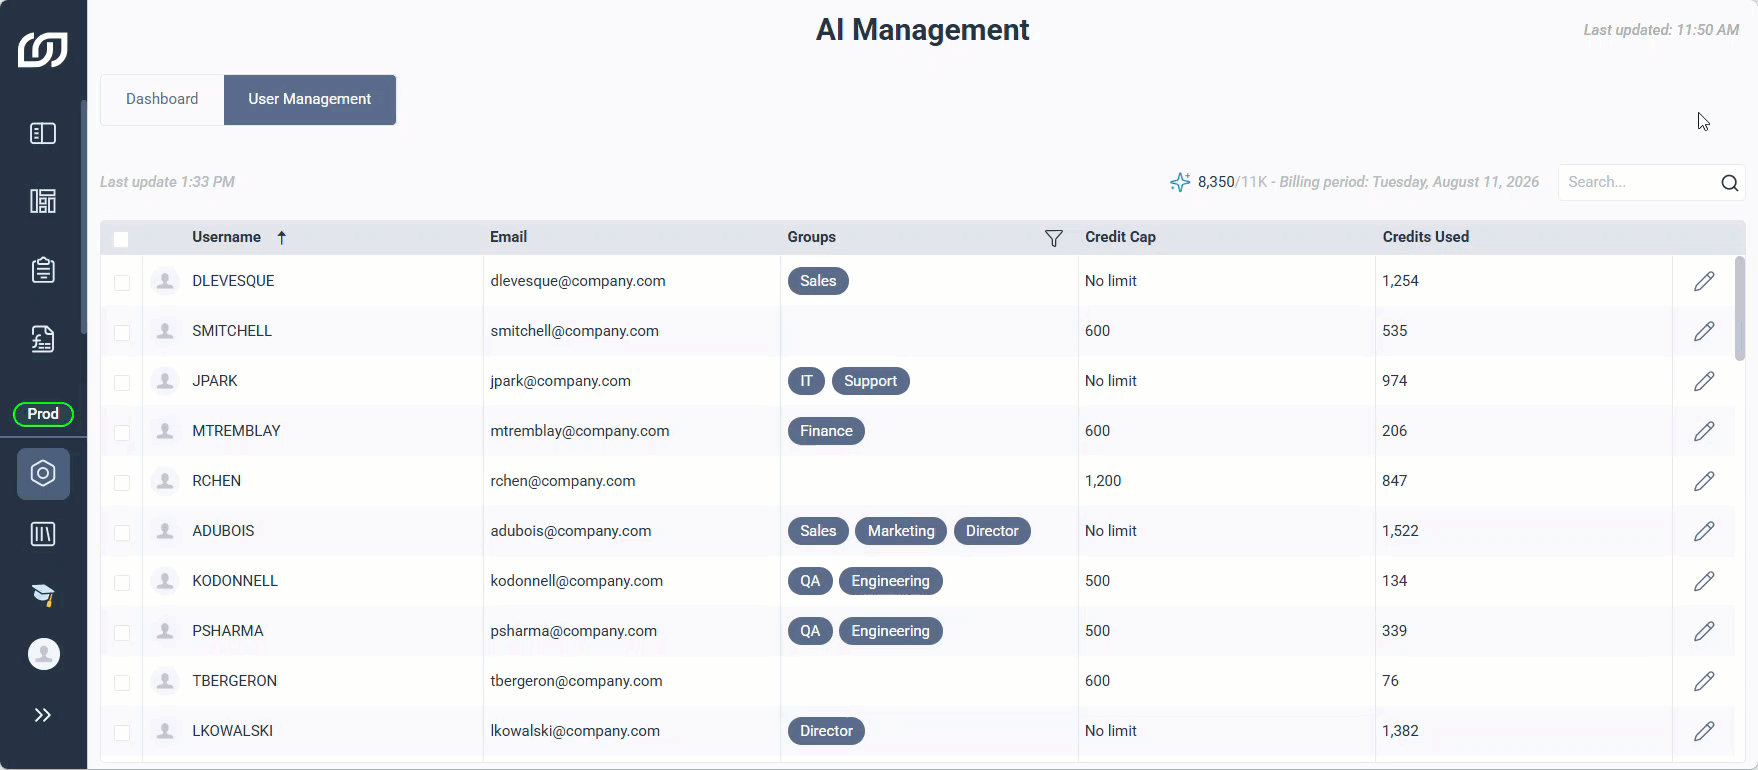The width and height of the screenshot is (1758, 770).
Task: Edit the TBERGERON user row
Action: pyautogui.click(x=1704, y=681)
